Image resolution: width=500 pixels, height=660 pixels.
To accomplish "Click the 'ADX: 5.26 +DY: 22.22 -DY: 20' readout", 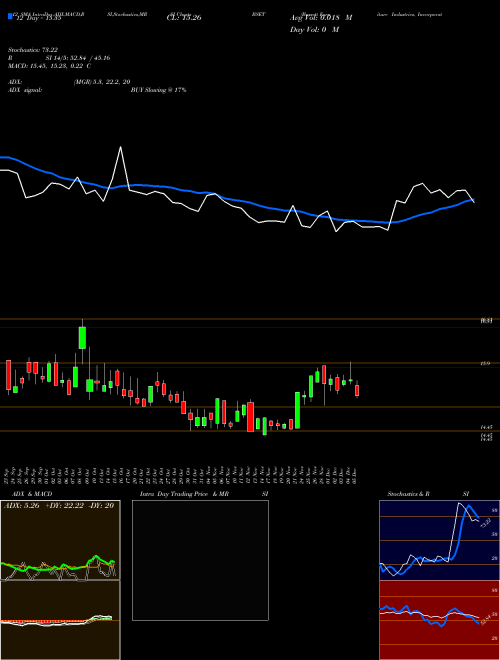I will pos(59,506).
